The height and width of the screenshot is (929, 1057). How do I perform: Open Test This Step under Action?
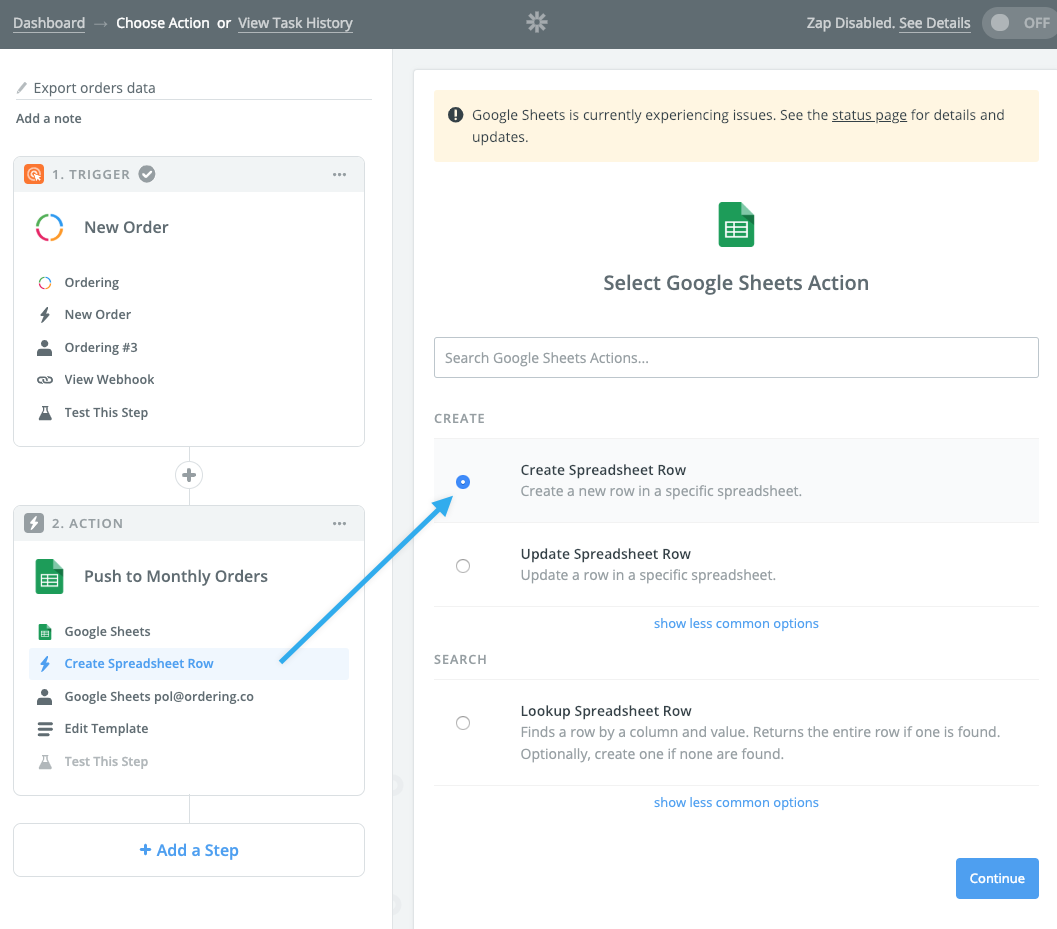pyautogui.click(x=107, y=762)
